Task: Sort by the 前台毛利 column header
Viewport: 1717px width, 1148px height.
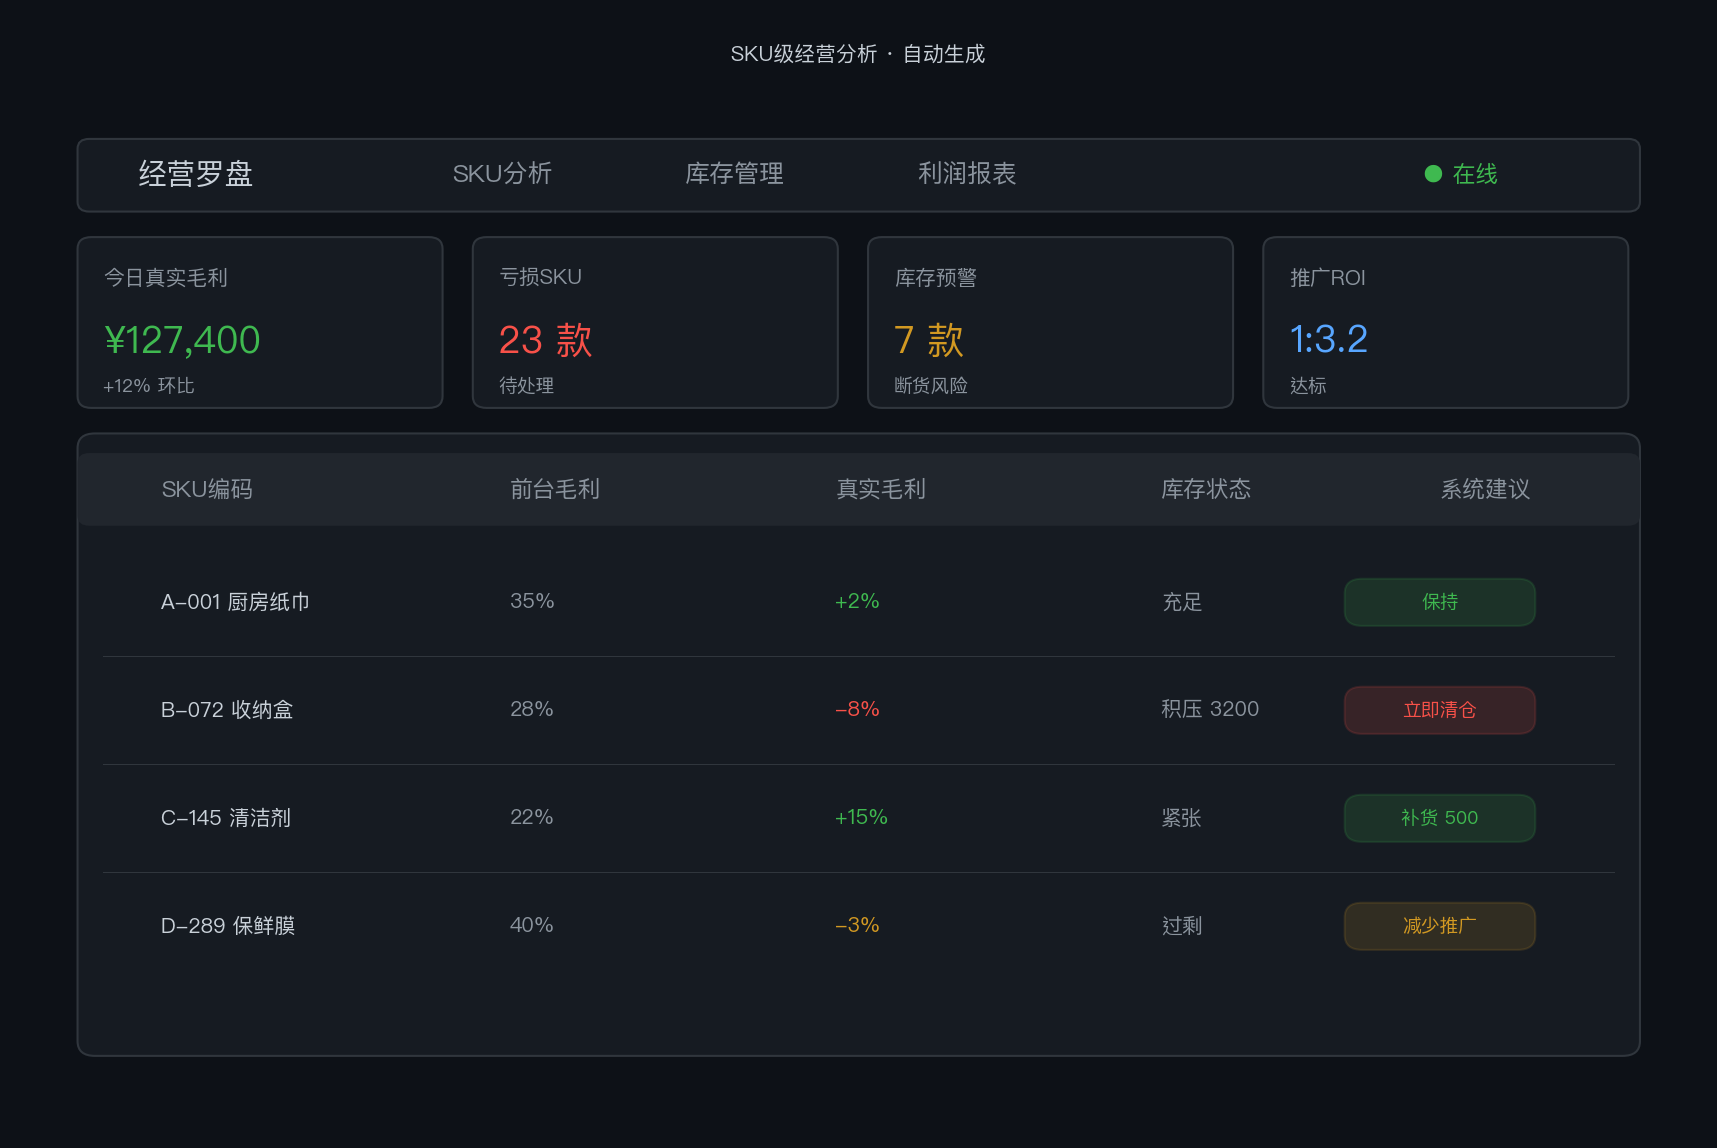Action: 555,489
